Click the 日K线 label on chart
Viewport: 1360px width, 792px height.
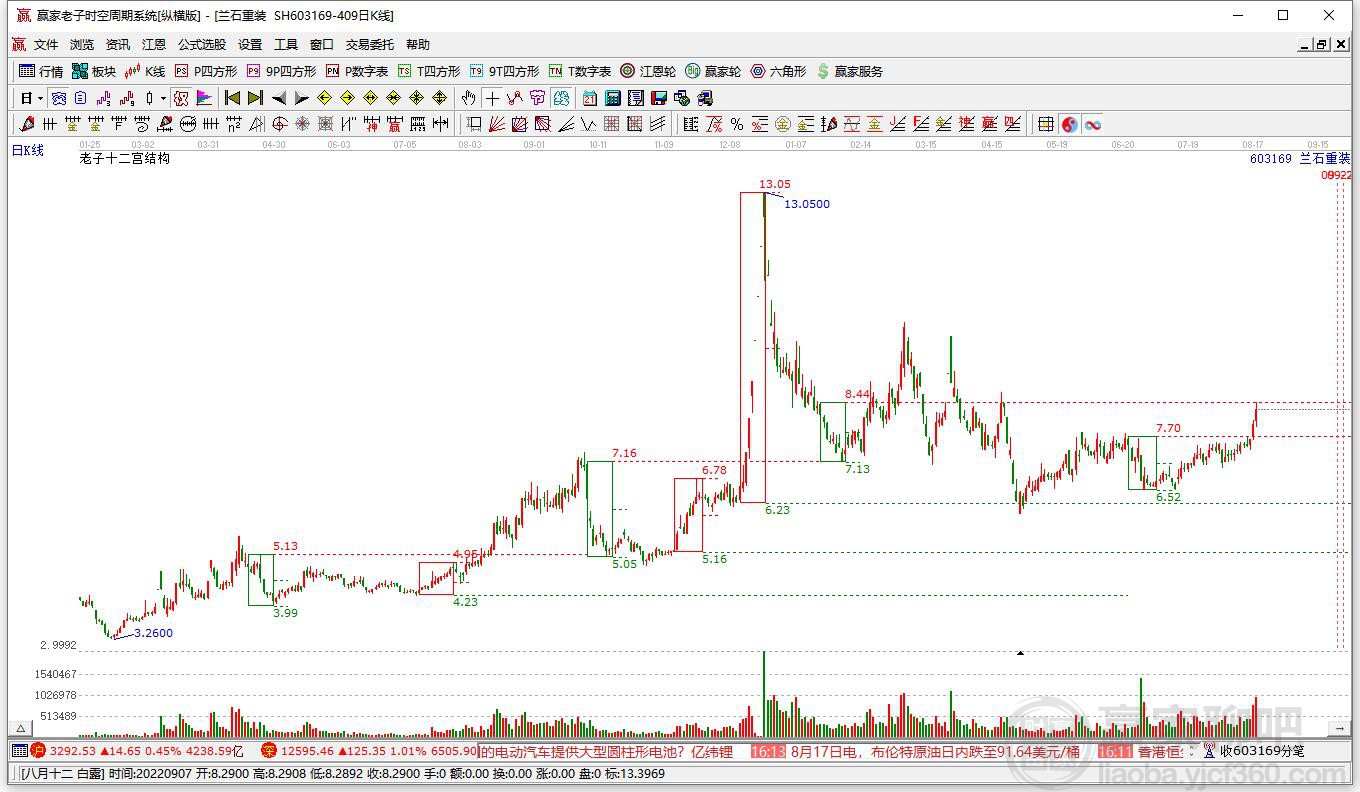(x=28, y=151)
